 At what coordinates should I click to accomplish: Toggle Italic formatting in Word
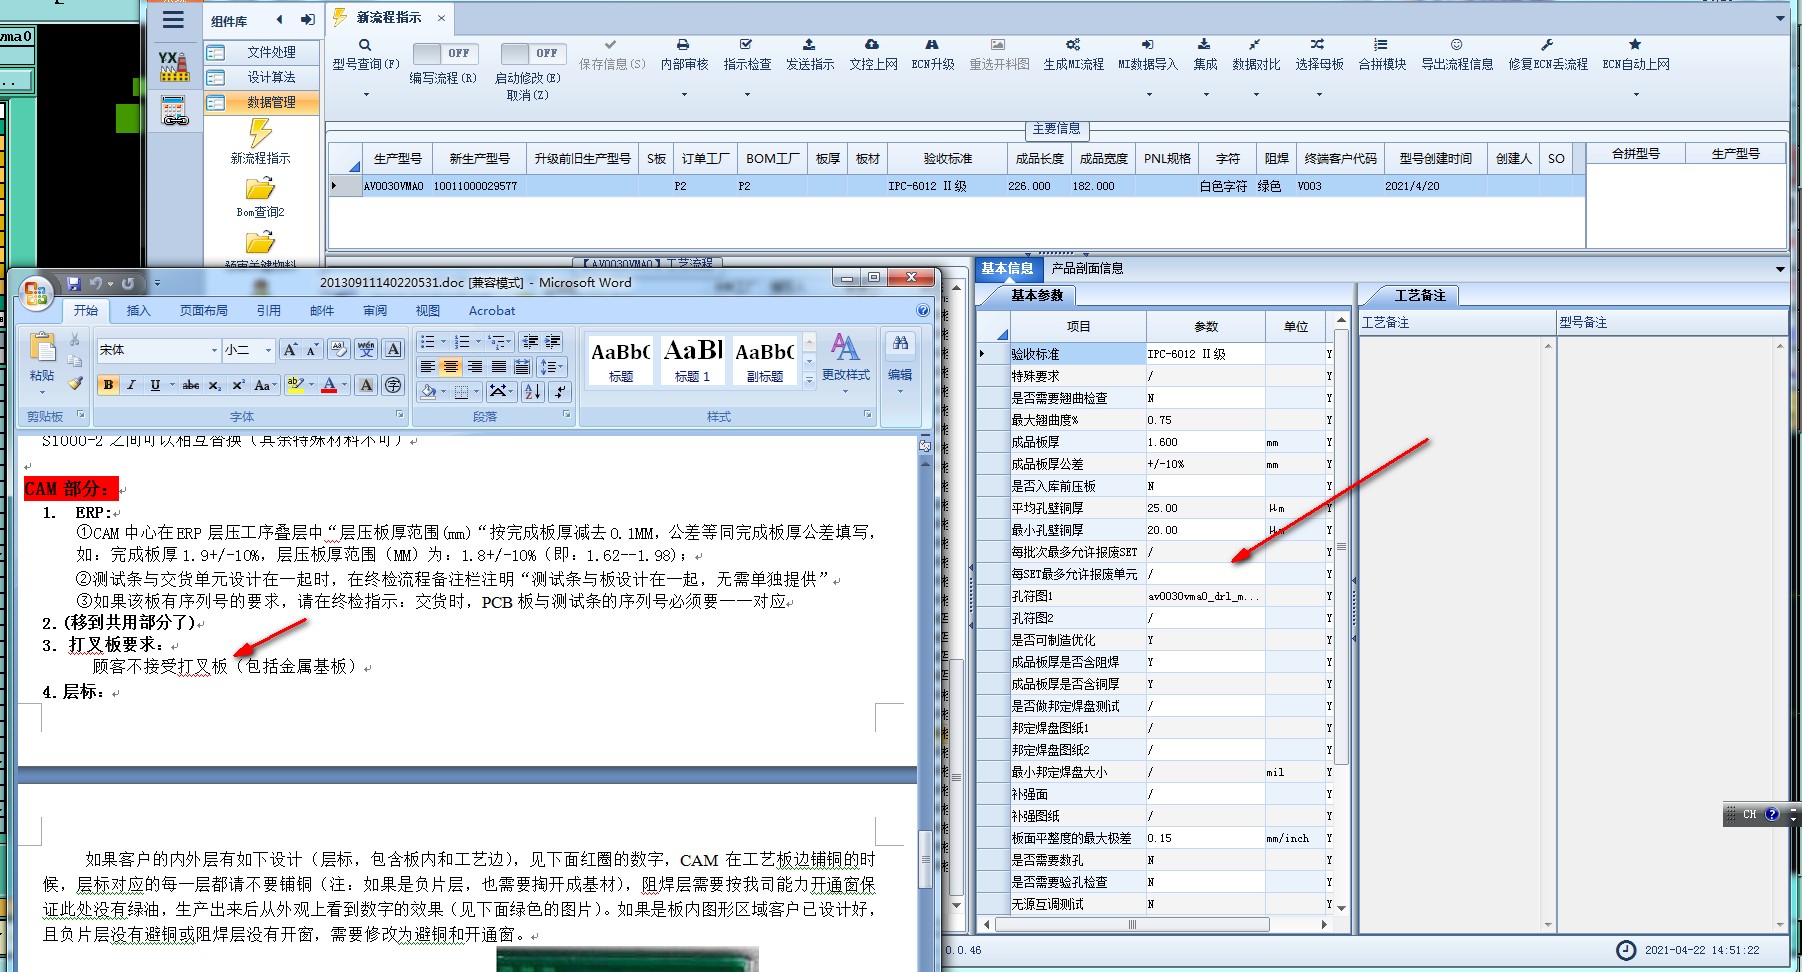tap(131, 385)
